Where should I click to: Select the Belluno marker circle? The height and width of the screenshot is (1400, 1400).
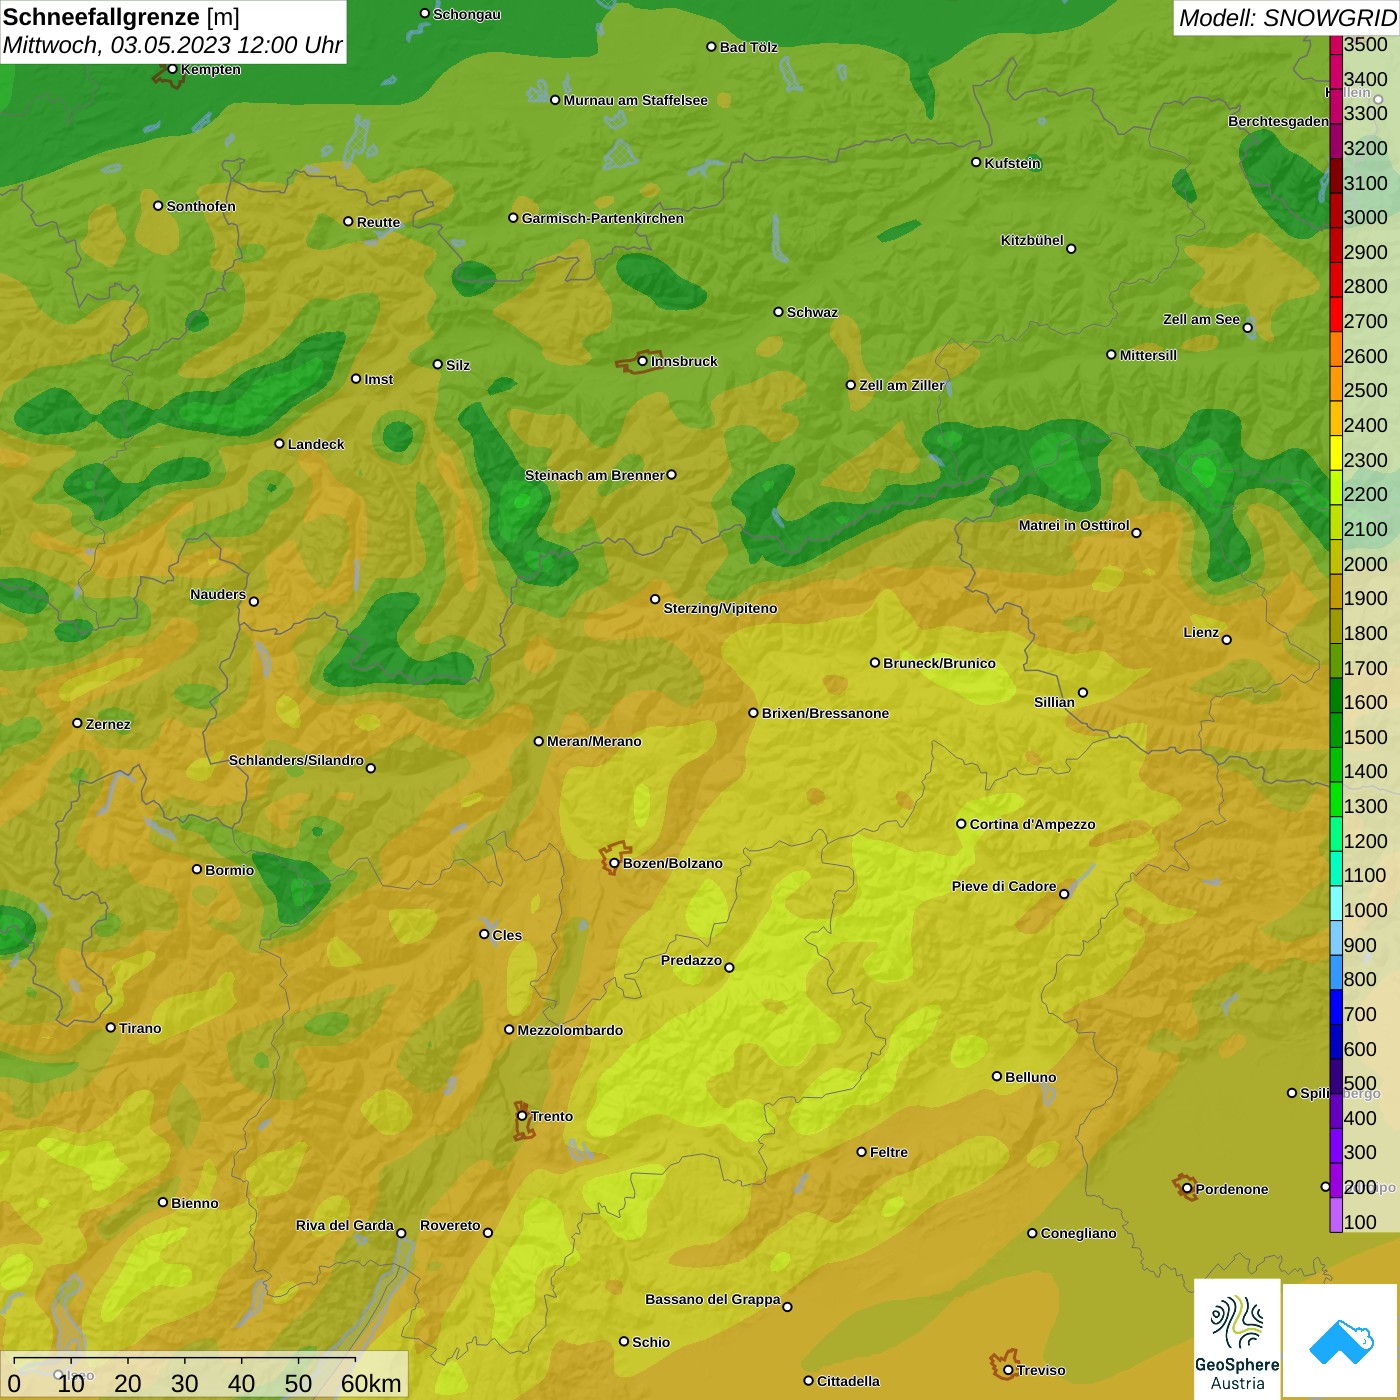pos(997,1076)
